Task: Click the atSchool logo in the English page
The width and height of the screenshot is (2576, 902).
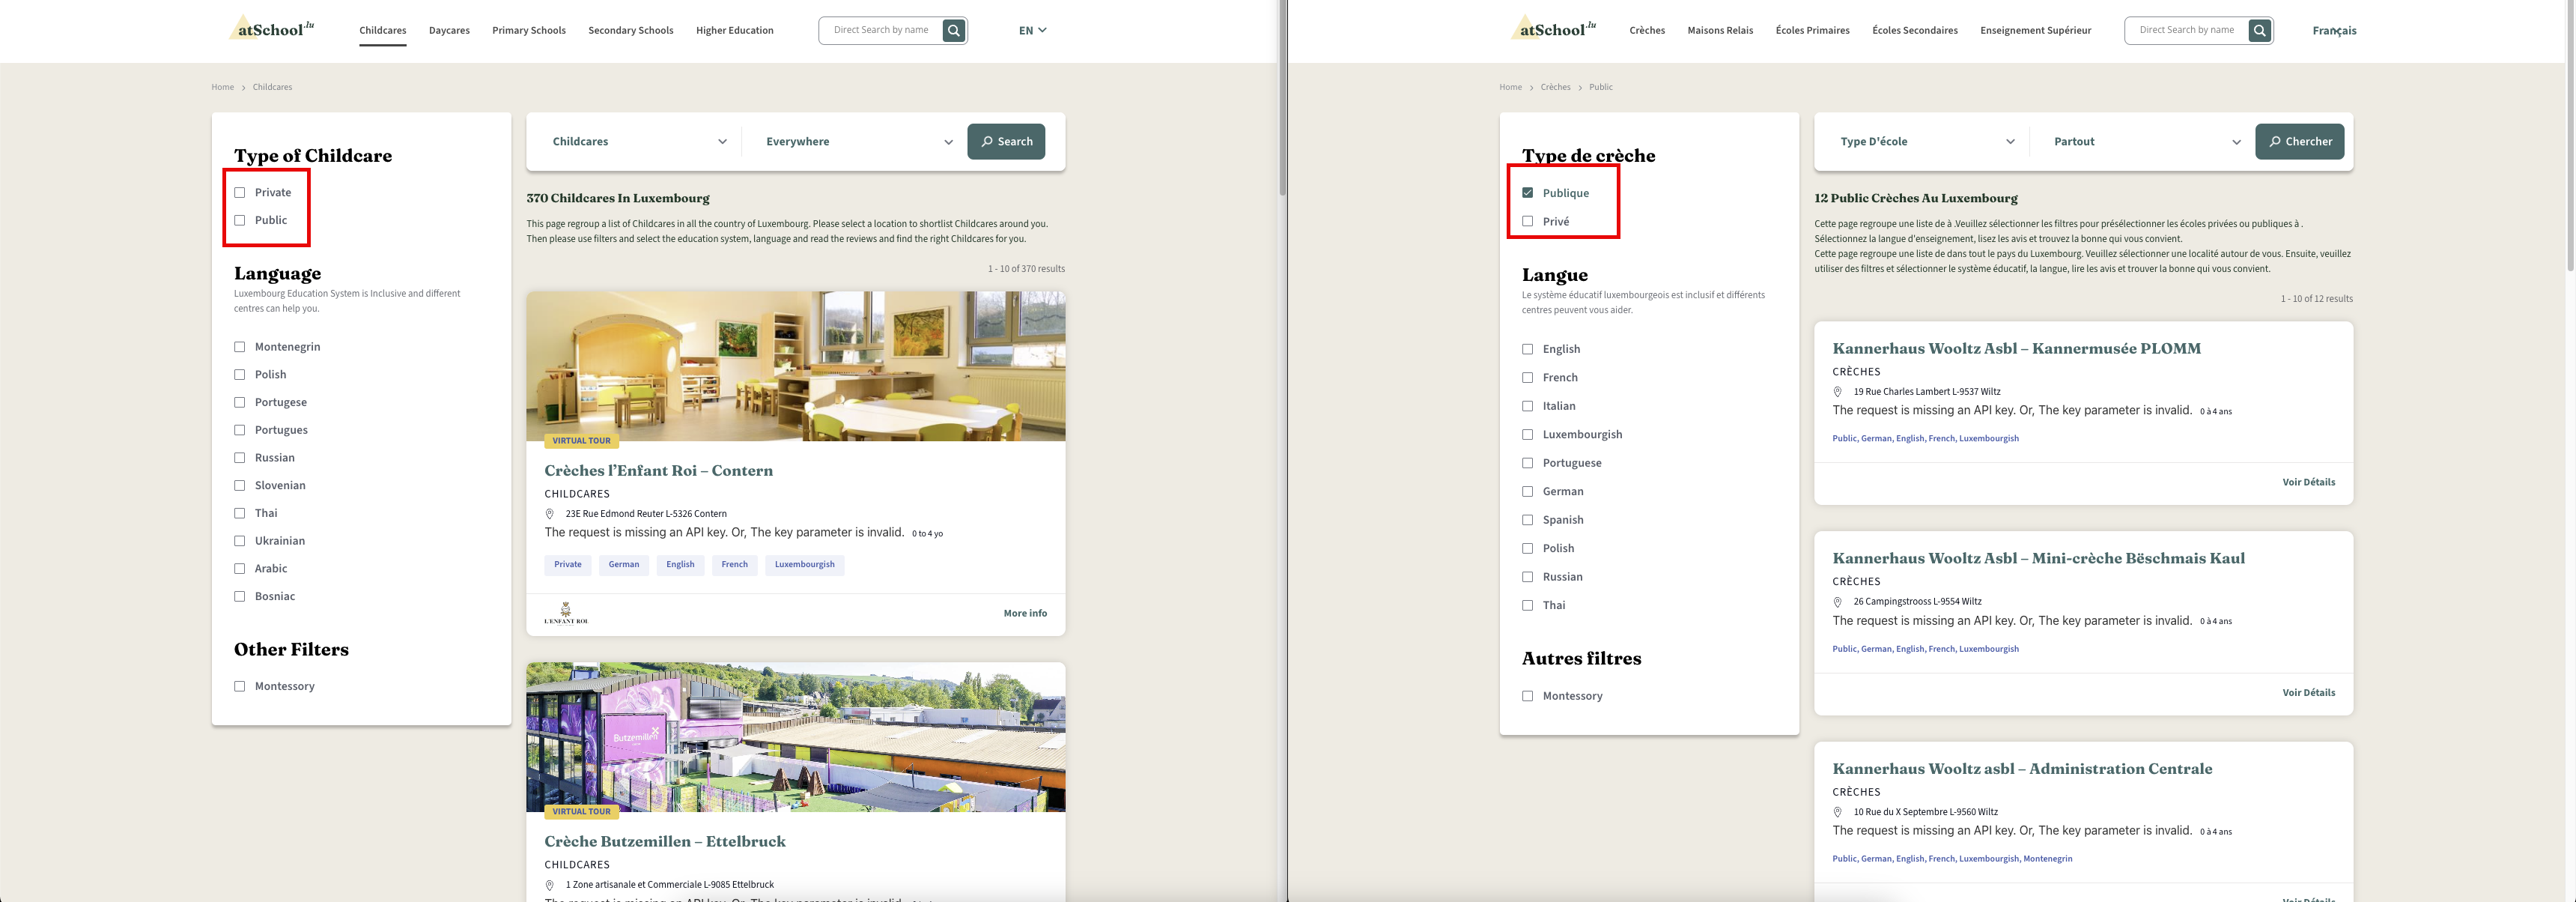Action: [271, 29]
